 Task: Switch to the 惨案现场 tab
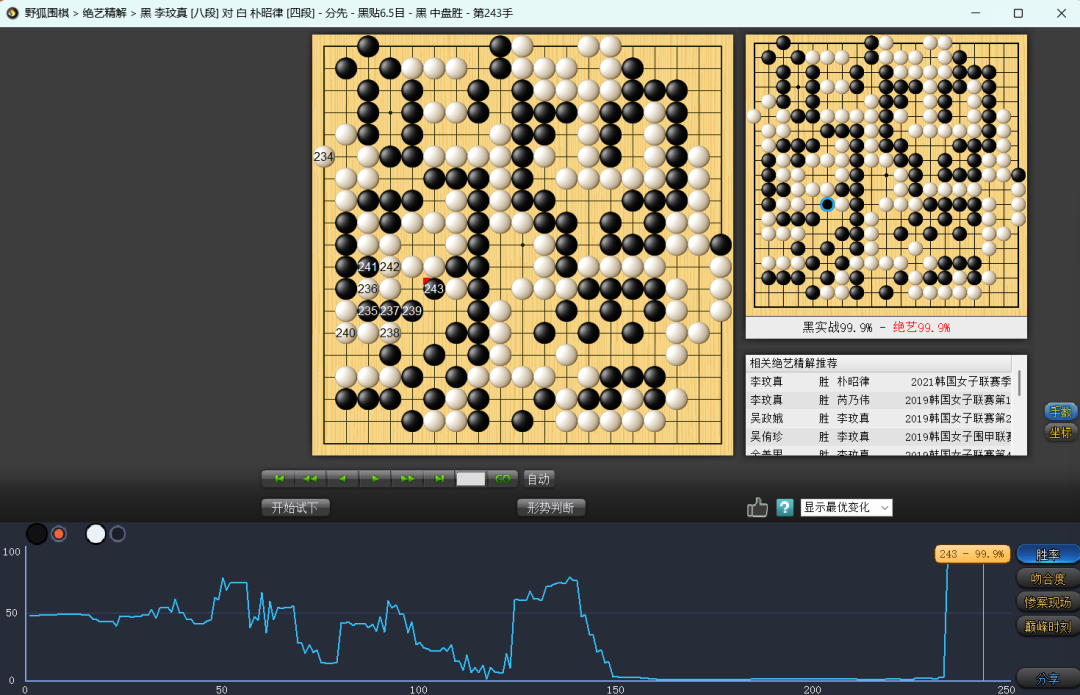(1048, 603)
